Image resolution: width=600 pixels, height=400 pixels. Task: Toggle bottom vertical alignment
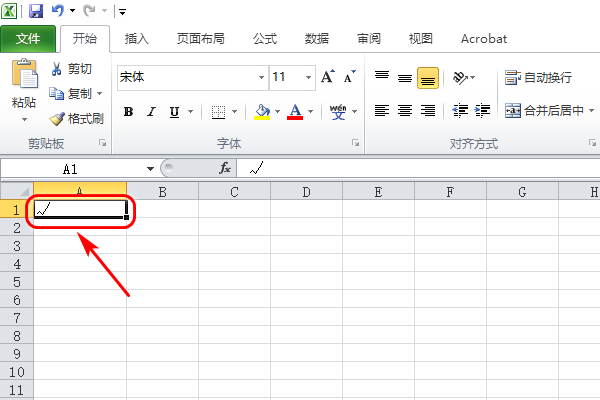428,78
